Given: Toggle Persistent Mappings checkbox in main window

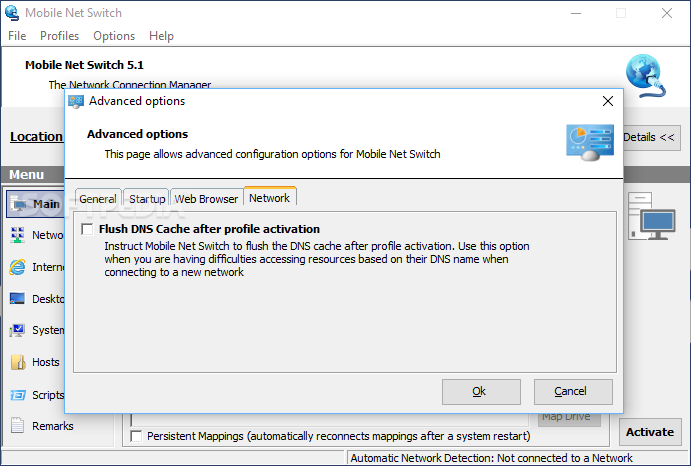Looking at the screenshot, I should pos(136,436).
